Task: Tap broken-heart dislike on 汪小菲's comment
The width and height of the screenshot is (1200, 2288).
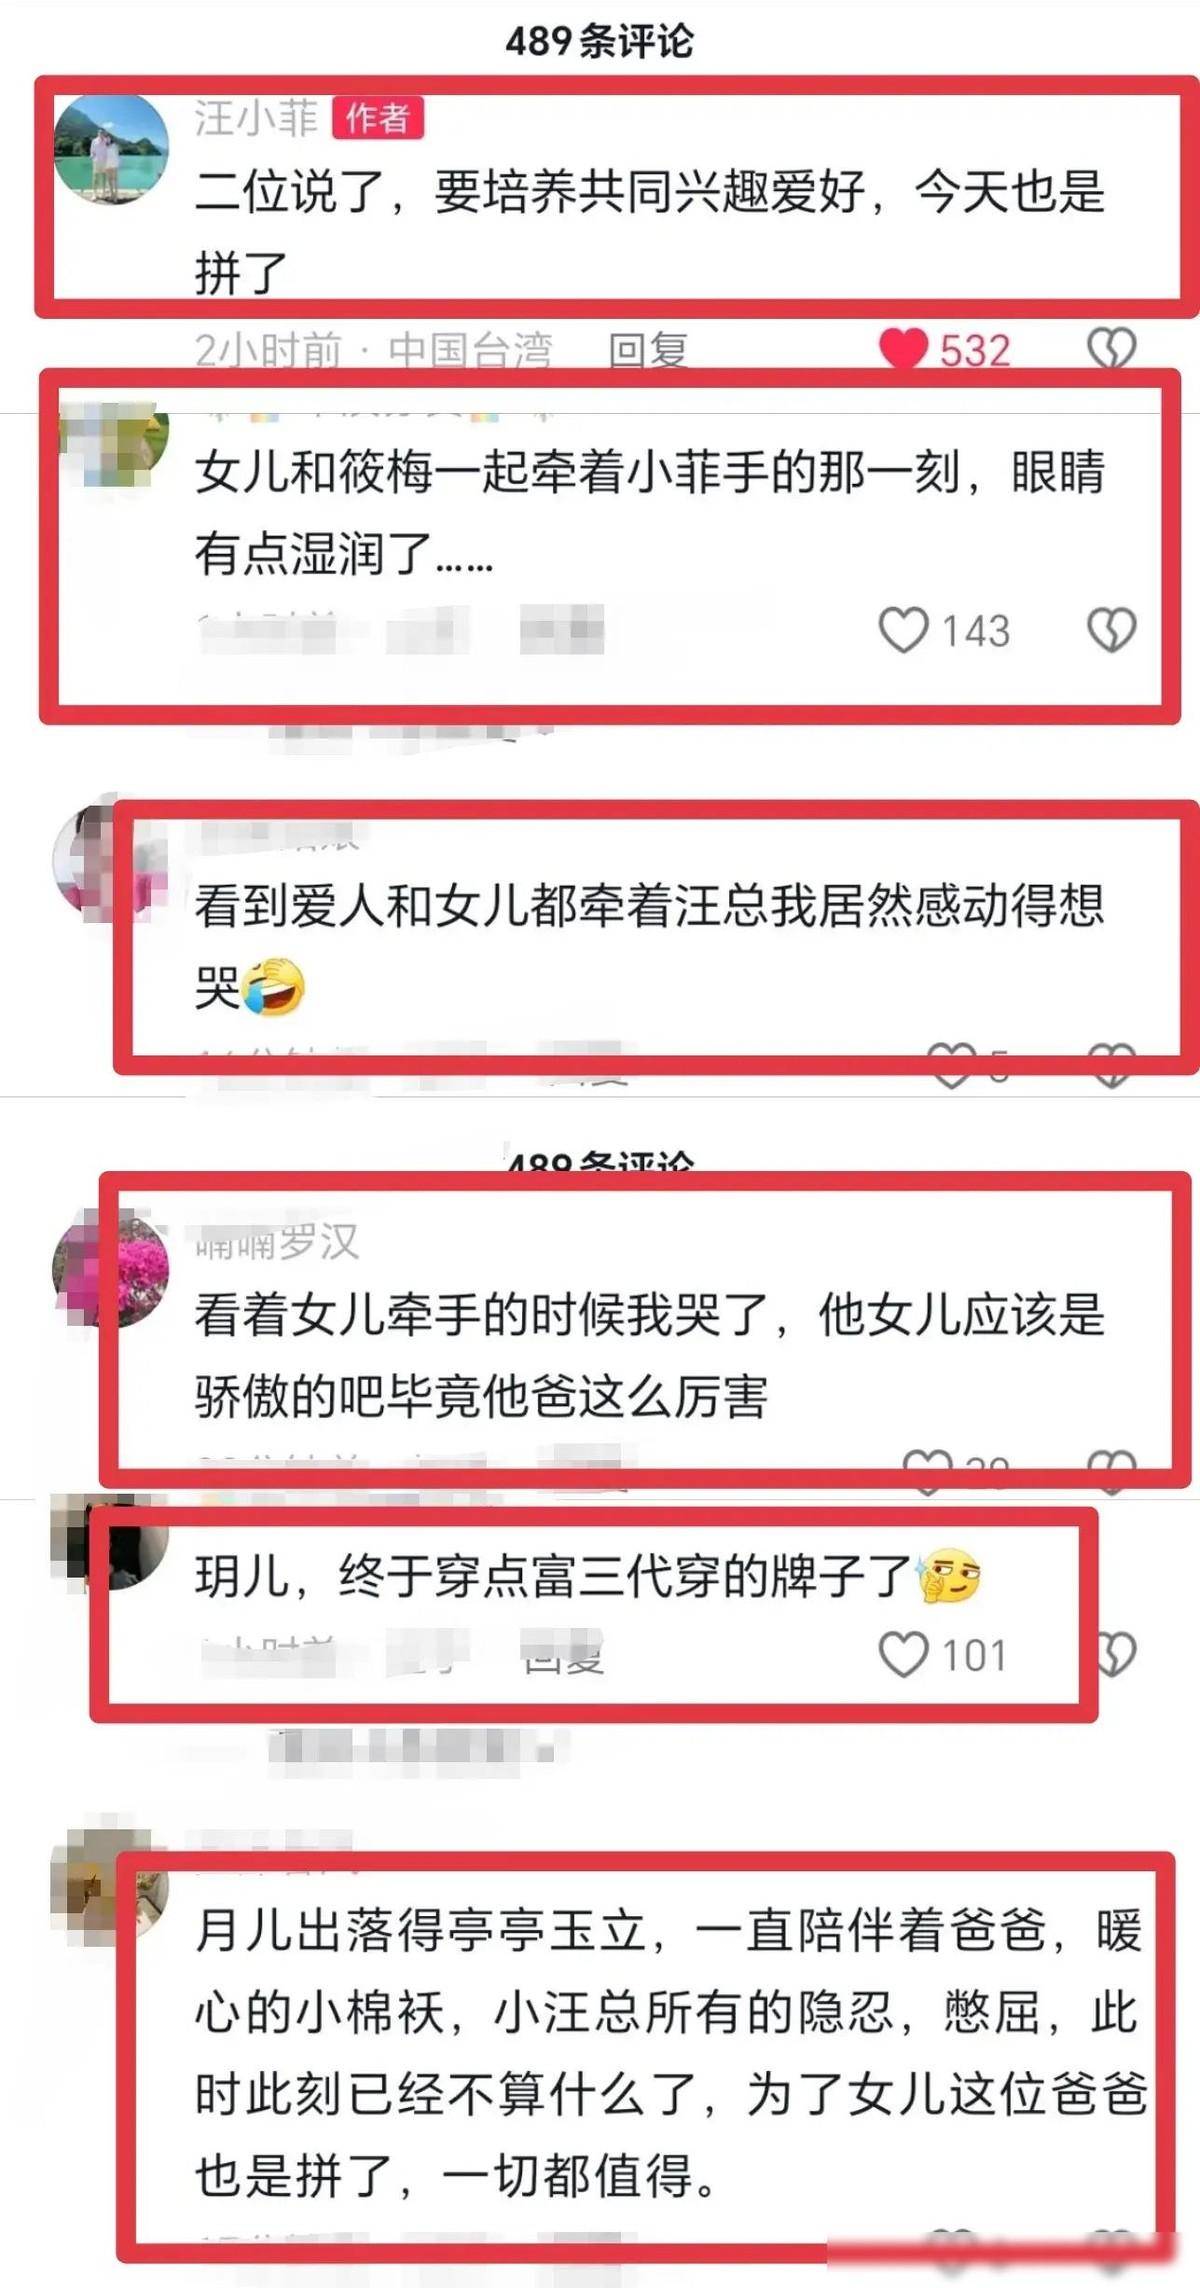Action: click(x=1111, y=349)
